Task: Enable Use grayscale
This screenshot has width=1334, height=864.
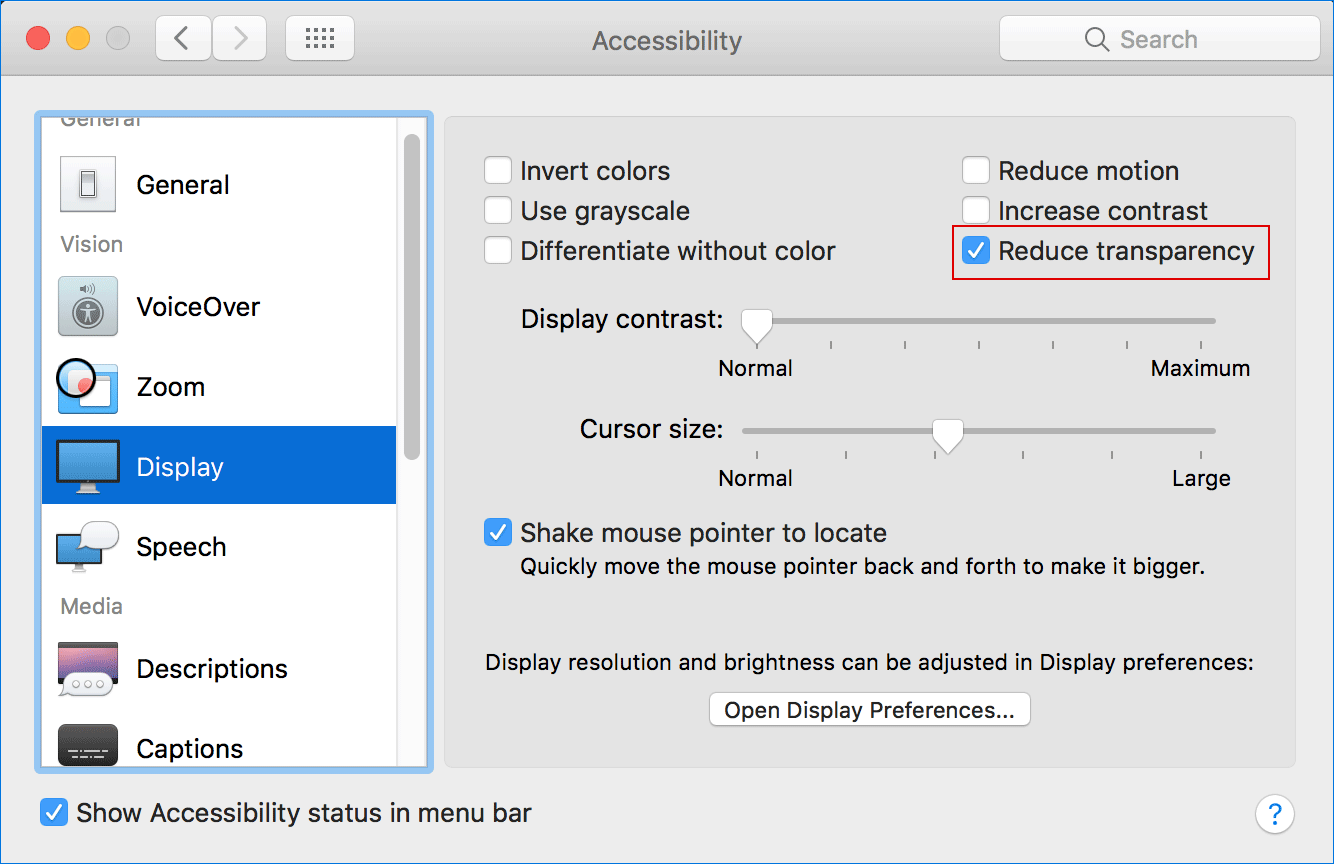Action: [x=497, y=210]
